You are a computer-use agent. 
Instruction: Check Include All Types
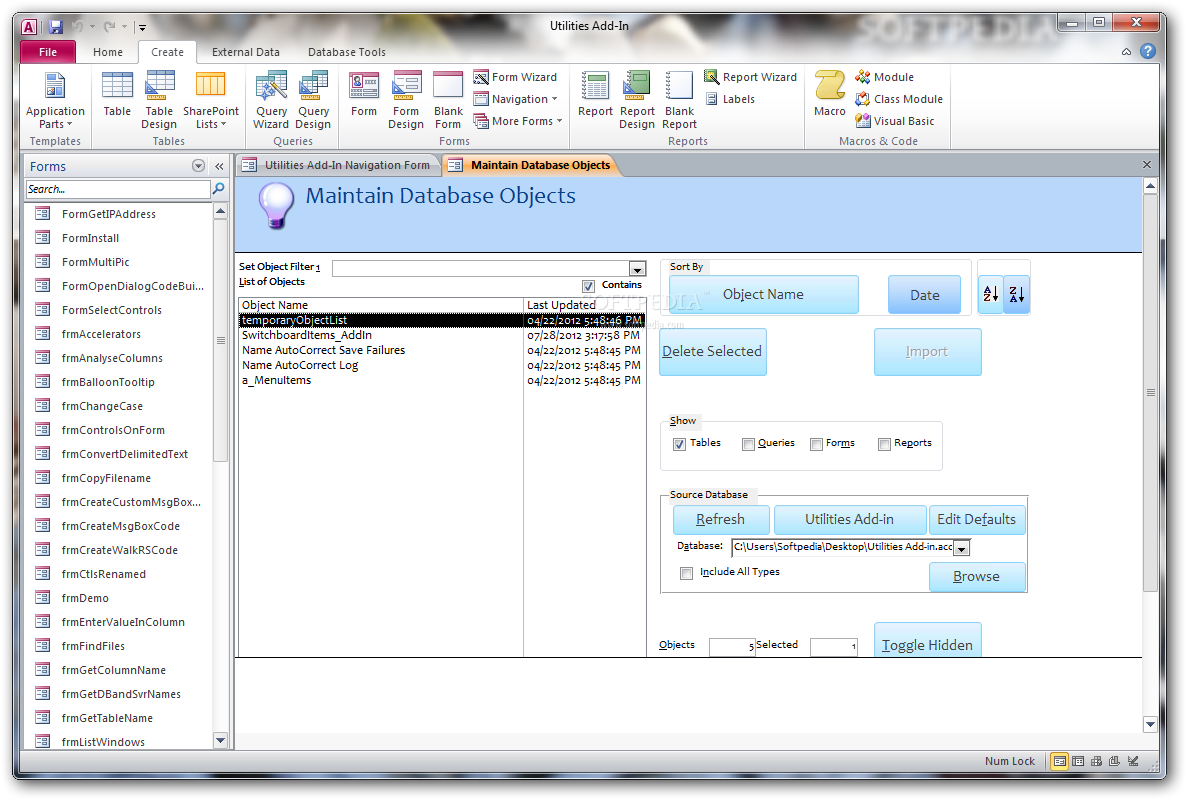(x=686, y=573)
